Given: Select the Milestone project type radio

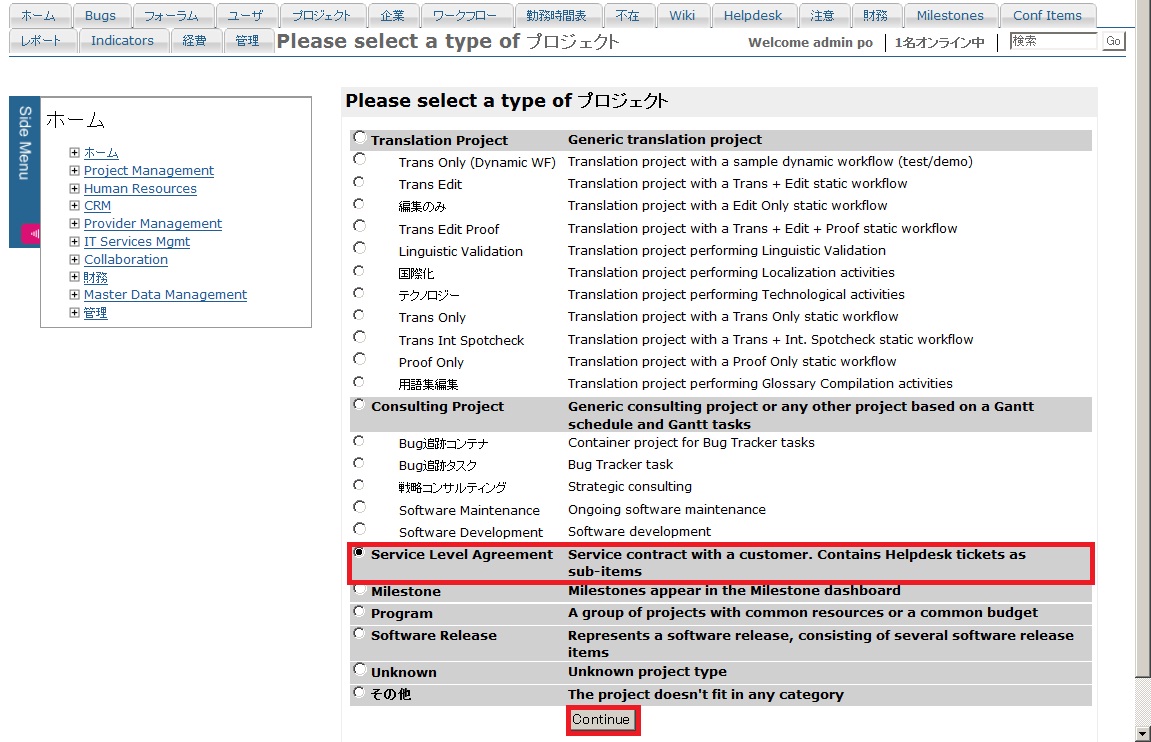Looking at the screenshot, I should point(359,589).
